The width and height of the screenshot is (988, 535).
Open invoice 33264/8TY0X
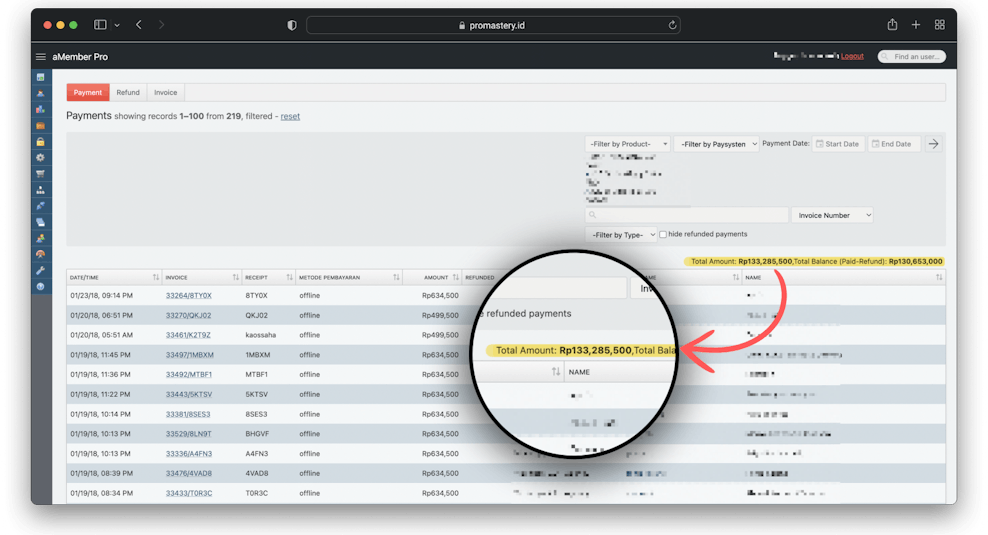pos(188,296)
